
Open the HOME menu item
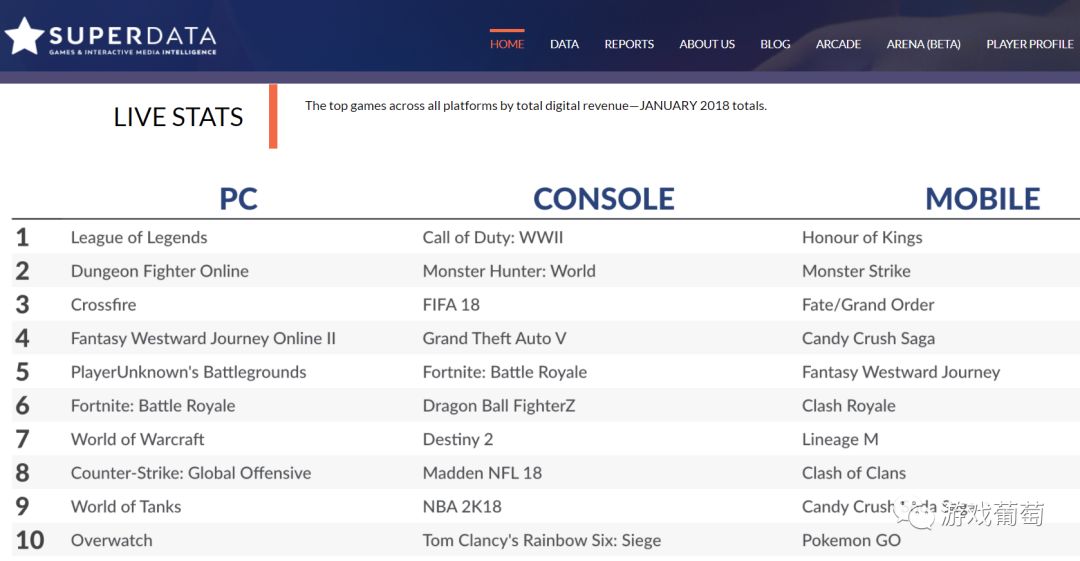coord(507,44)
